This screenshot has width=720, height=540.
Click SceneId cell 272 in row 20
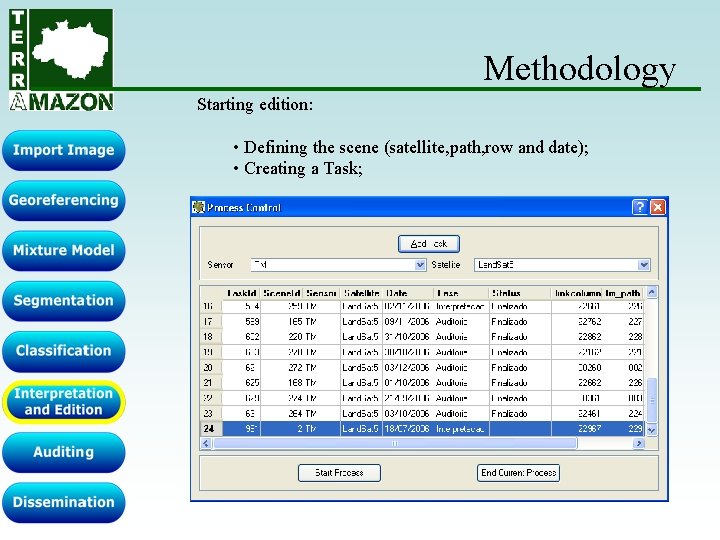tap(282, 367)
